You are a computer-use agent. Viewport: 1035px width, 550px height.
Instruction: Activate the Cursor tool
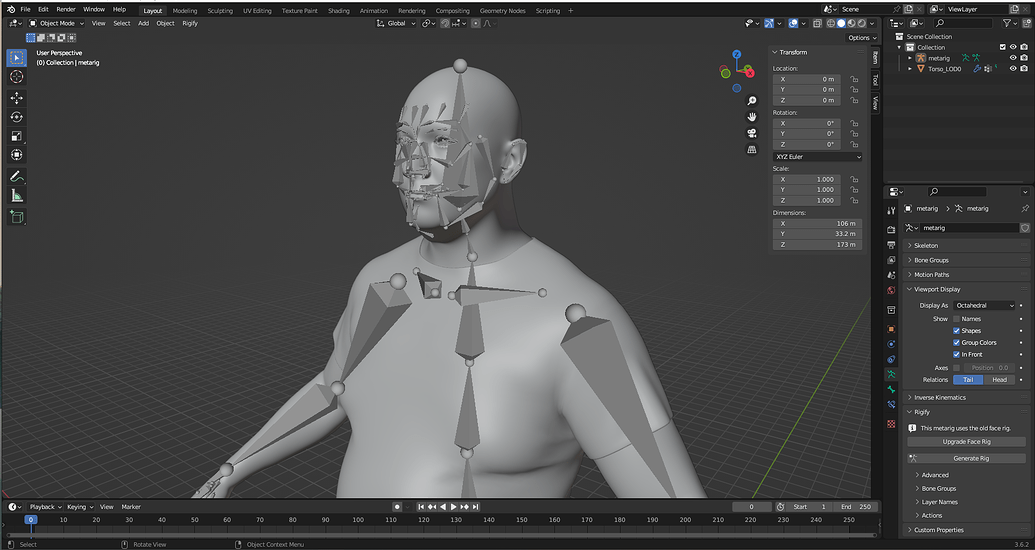17,77
